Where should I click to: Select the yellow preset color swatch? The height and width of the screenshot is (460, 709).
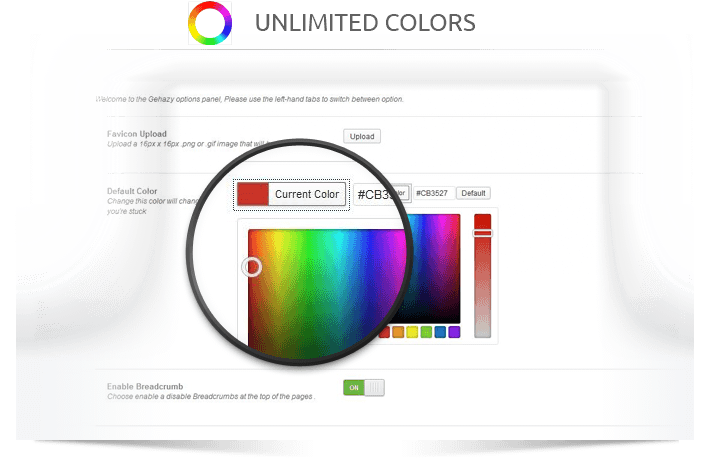pos(412,331)
